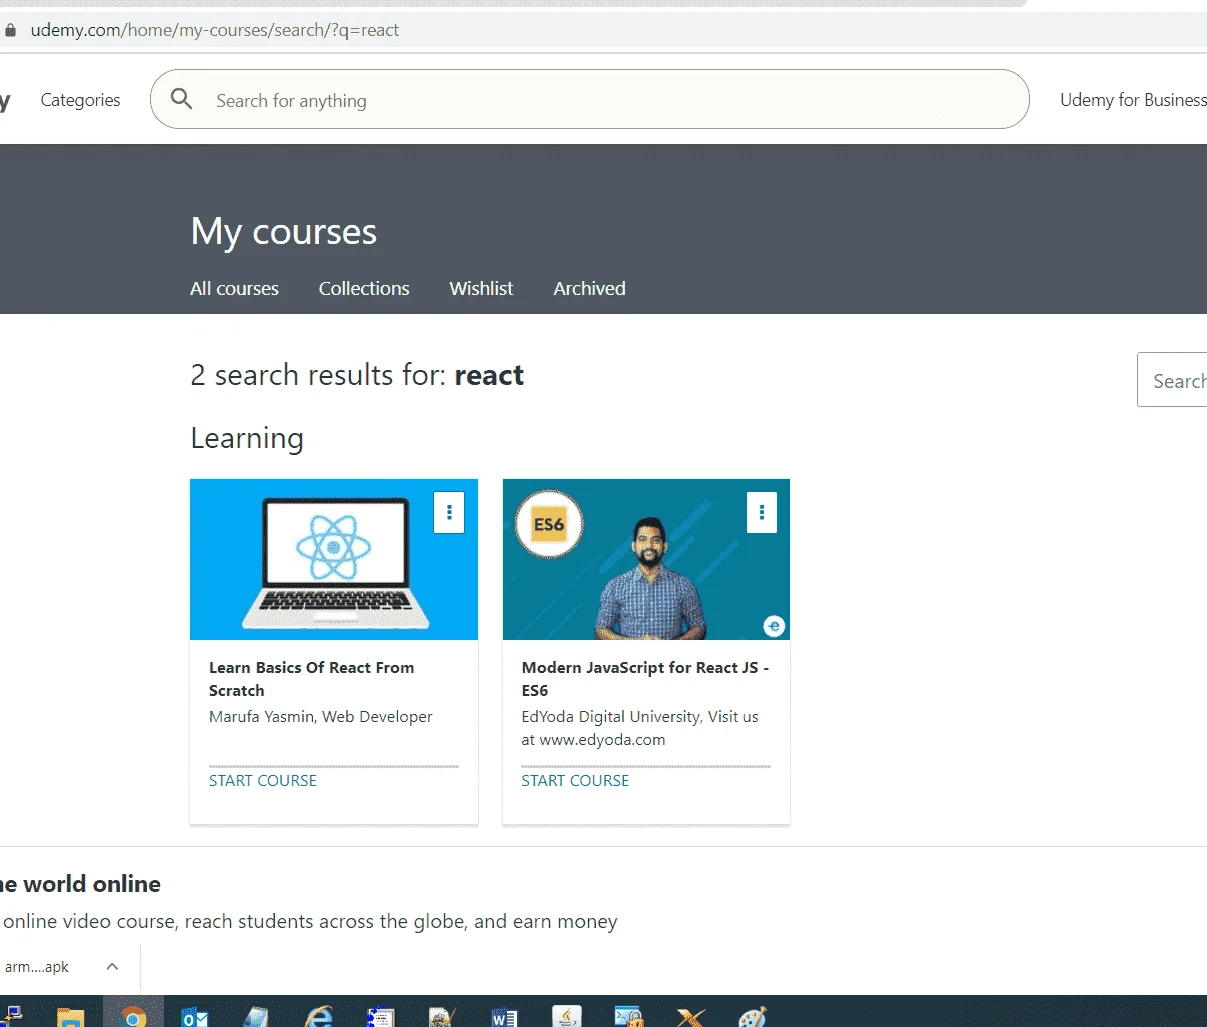Viewport: 1207px width, 1027px height.
Task: Open the ES6 instructor course thumbnail
Action: tap(646, 559)
